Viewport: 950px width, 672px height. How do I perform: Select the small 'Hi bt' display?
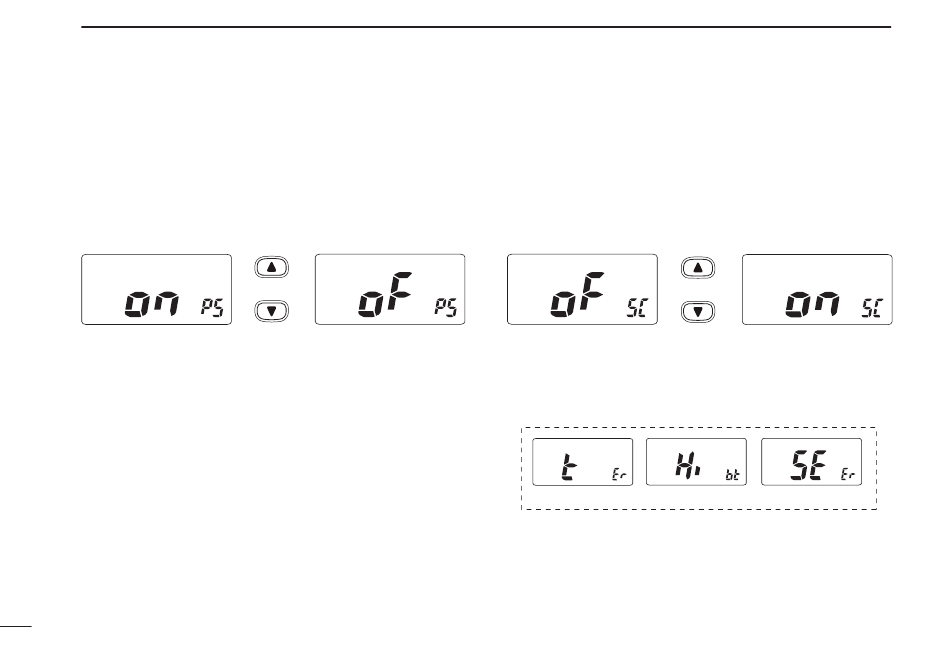[696, 462]
